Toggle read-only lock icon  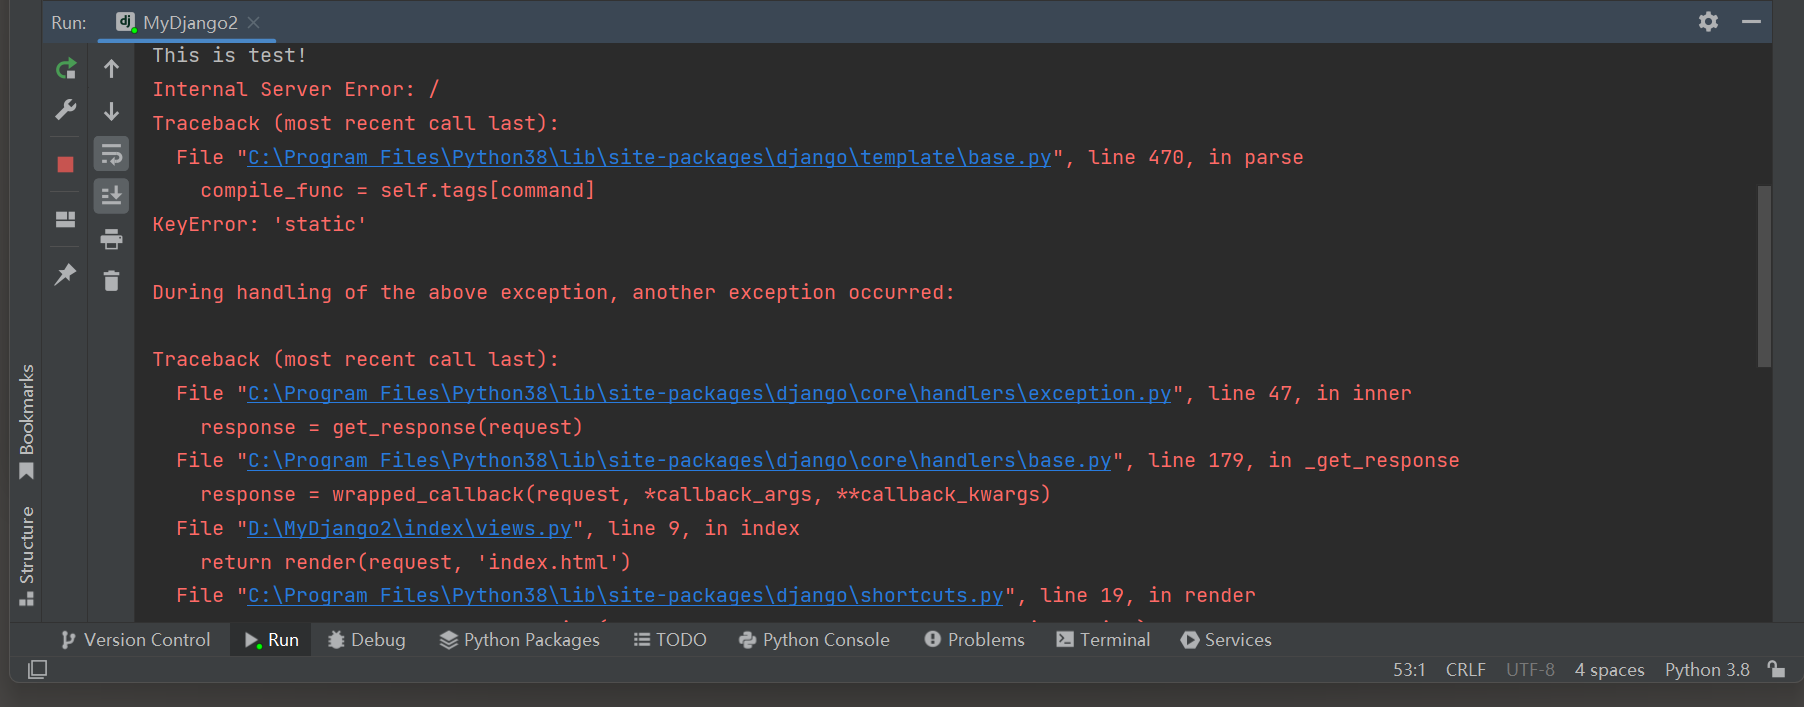[1777, 670]
